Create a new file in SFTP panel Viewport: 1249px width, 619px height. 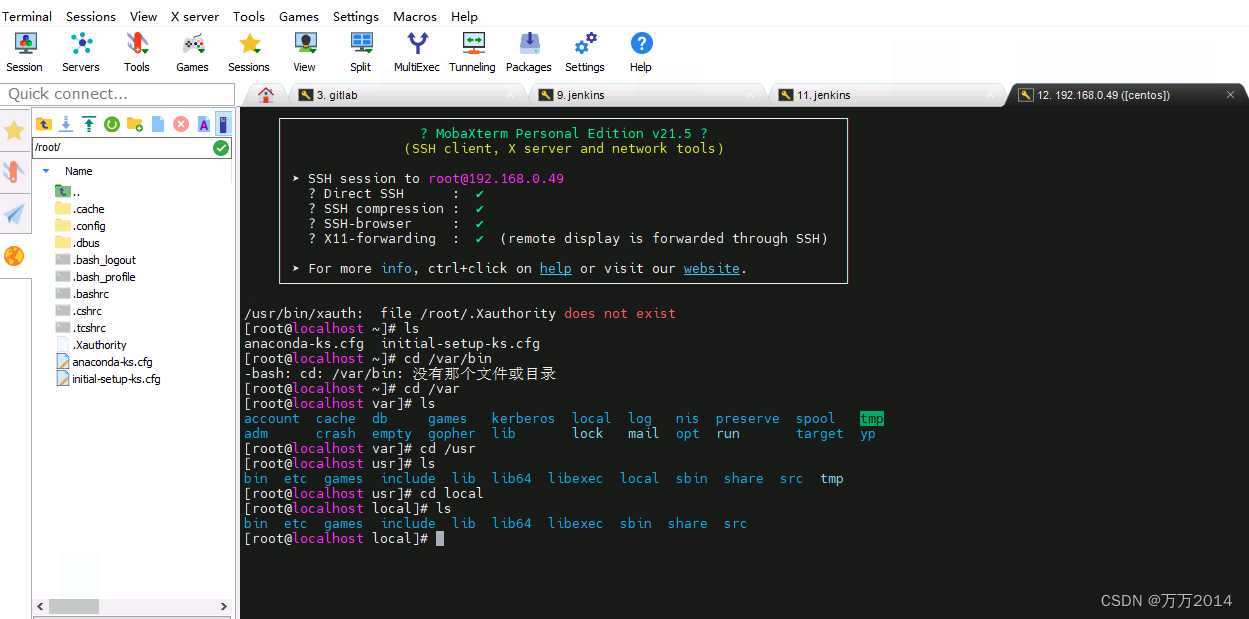tap(158, 124)
